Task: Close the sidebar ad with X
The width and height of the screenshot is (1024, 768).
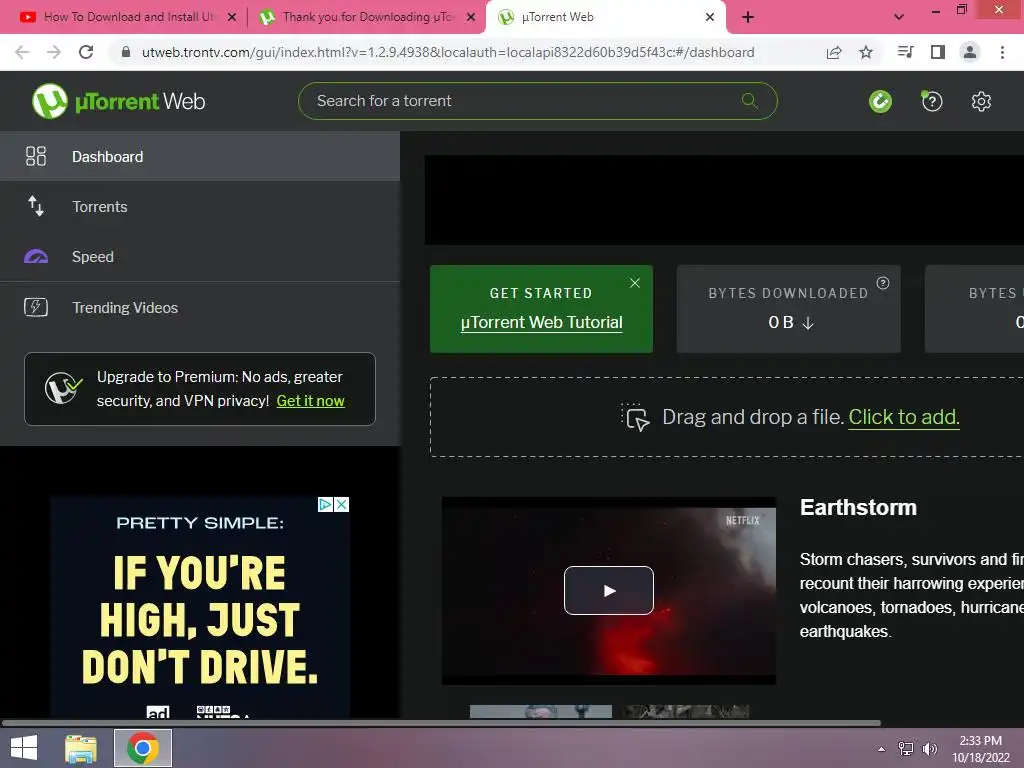Action: point(342,504)
